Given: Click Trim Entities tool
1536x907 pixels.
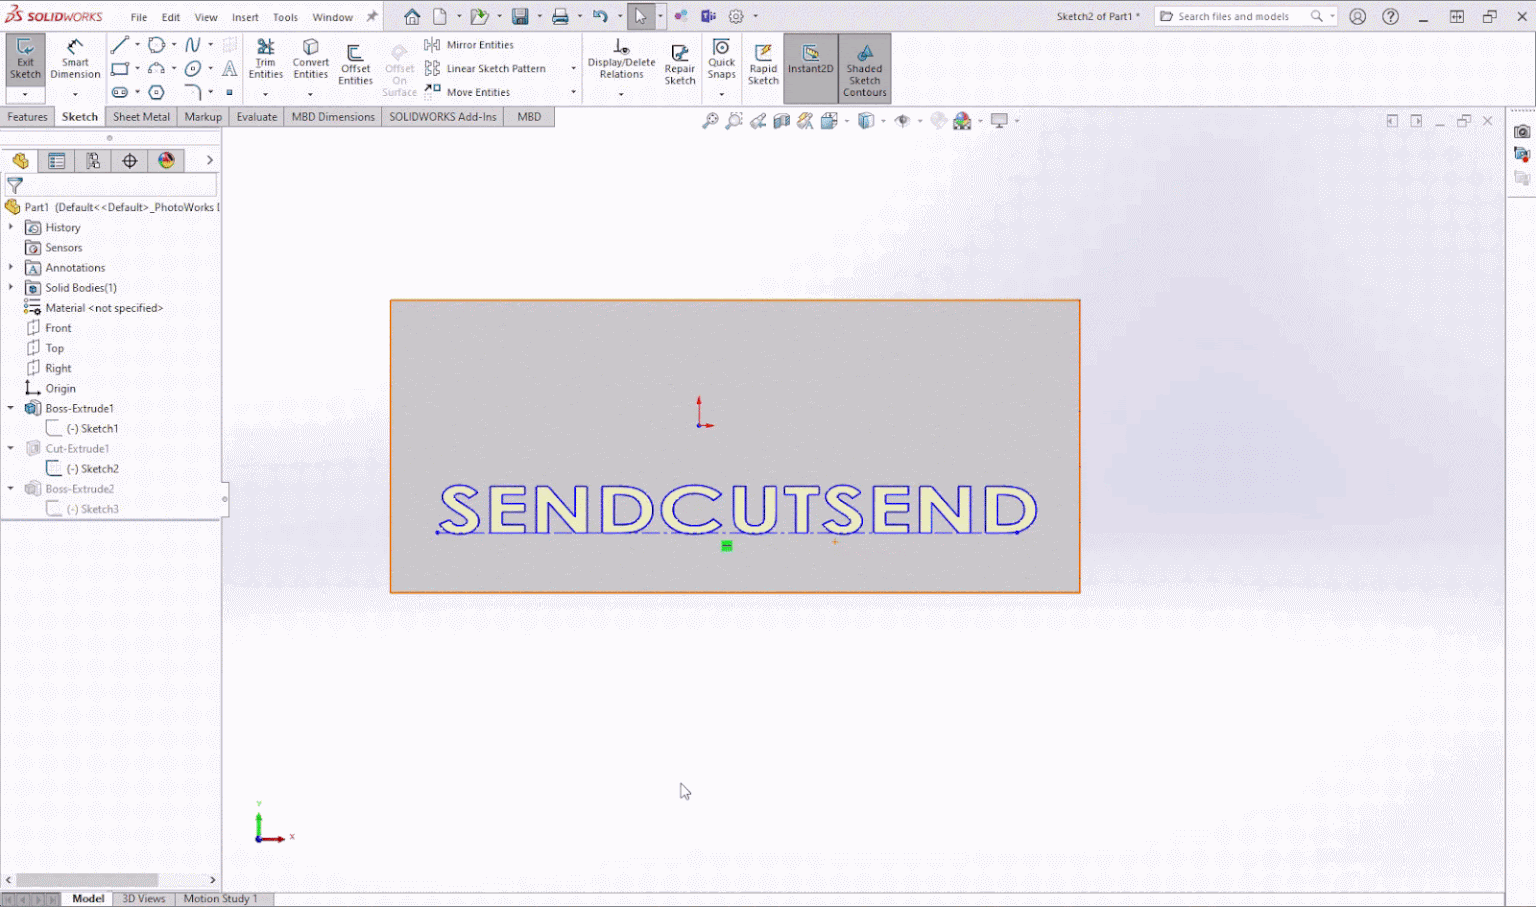Looking at the screenshot, I should click(265, 60).
